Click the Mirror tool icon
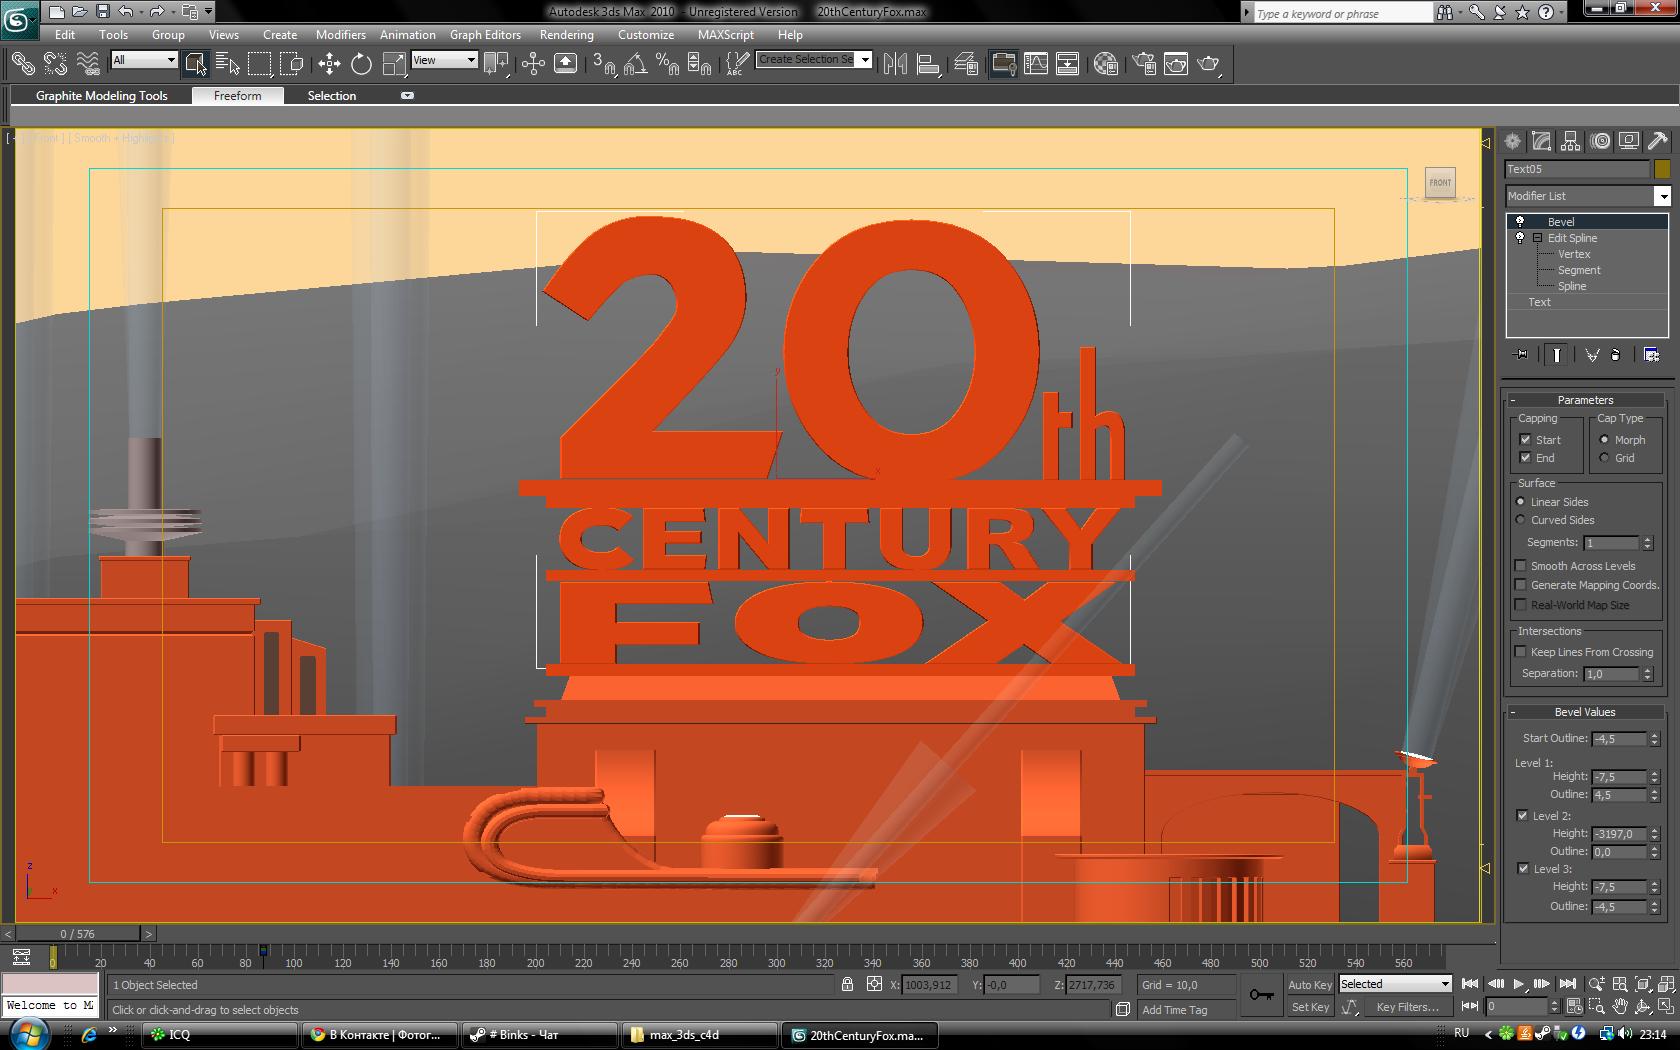The image size is (1680, 1050). [x=895, y=64]
